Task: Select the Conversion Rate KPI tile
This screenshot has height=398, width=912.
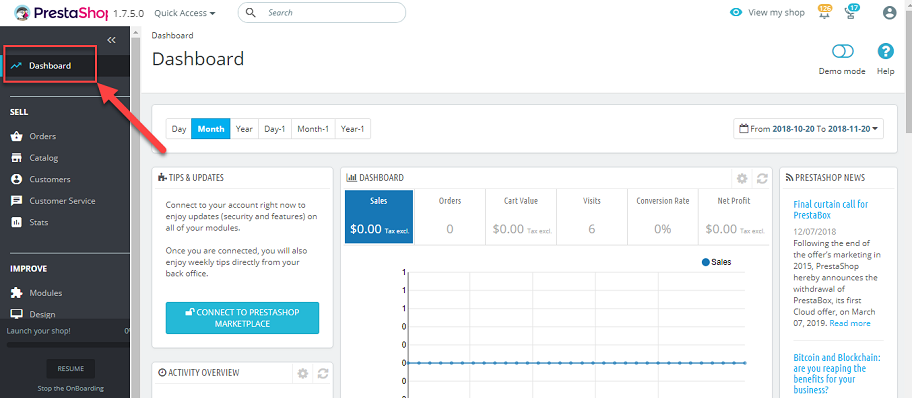Action: coord(662,216)
